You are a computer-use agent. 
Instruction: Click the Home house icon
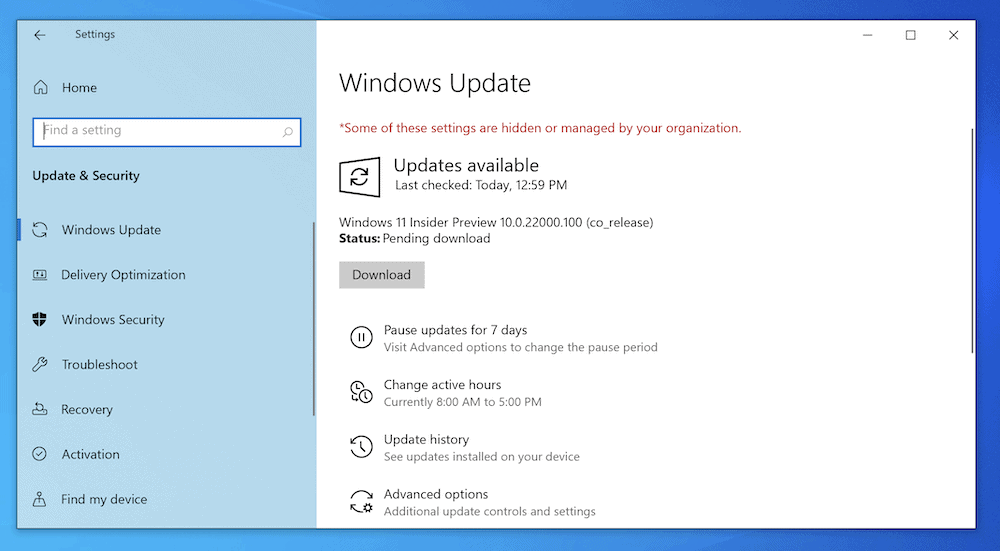[40, 87]
